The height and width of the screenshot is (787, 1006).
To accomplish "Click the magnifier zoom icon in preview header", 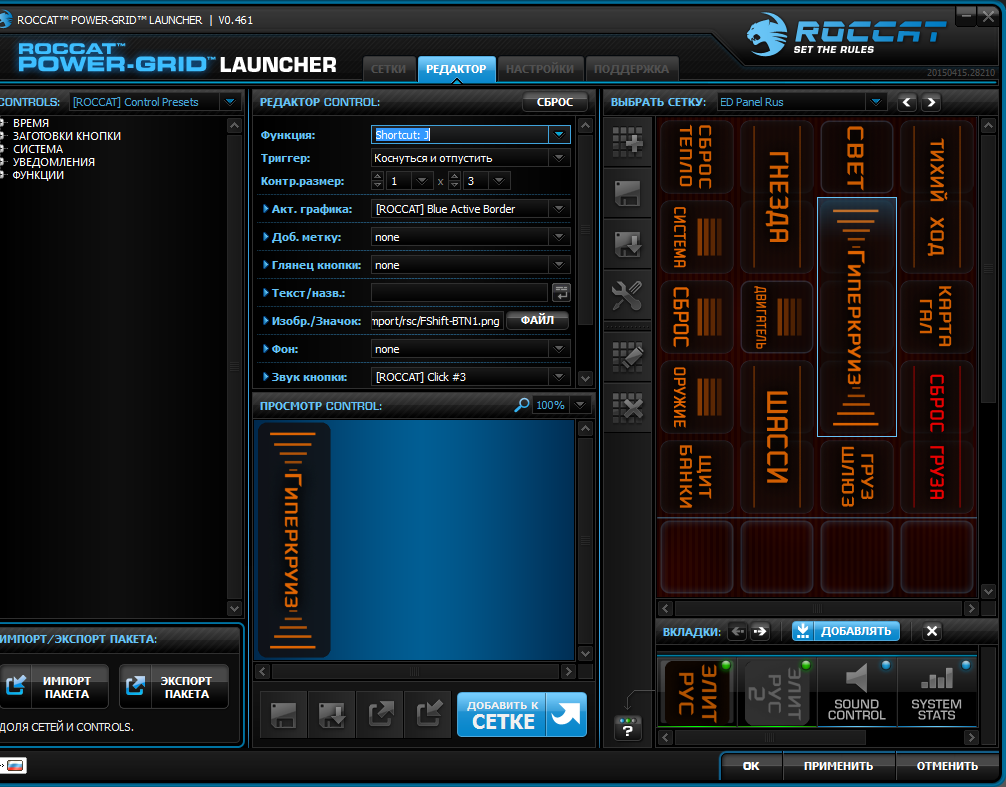I will point(522,405).
